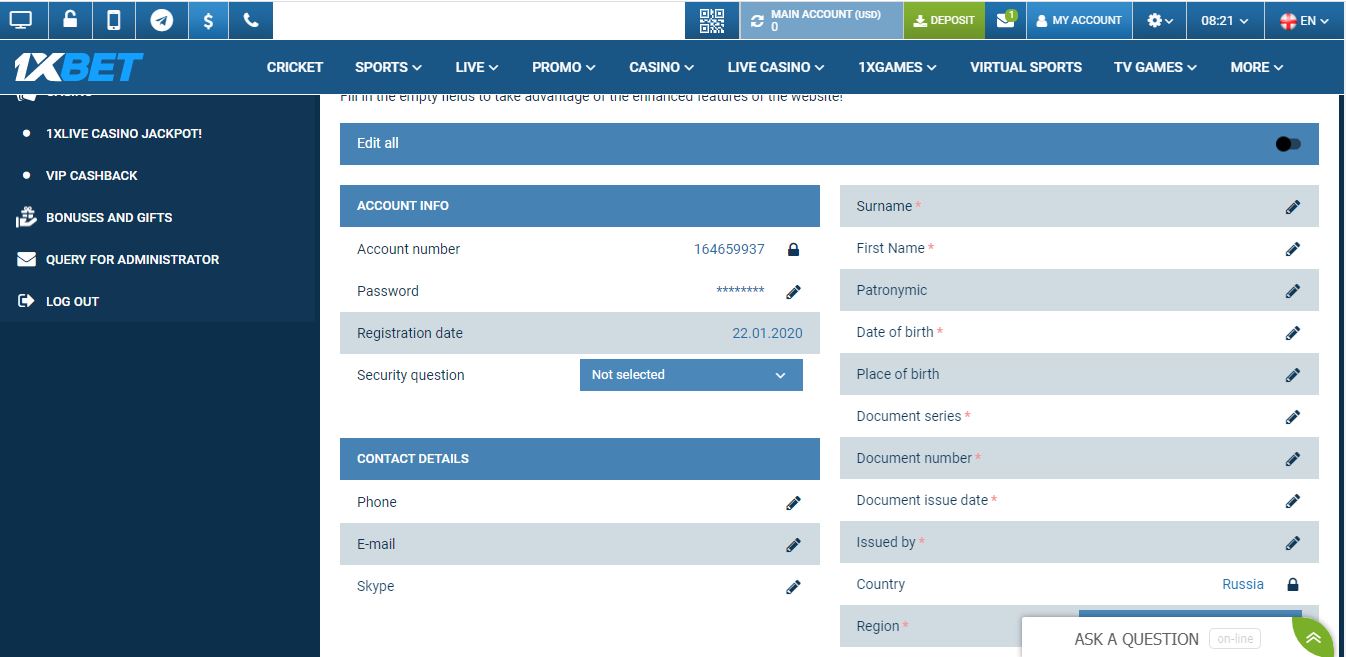Edit the Date of birth pencil icon
This screenshot has width=1346, height=657.
click(x=1293, y=333)
